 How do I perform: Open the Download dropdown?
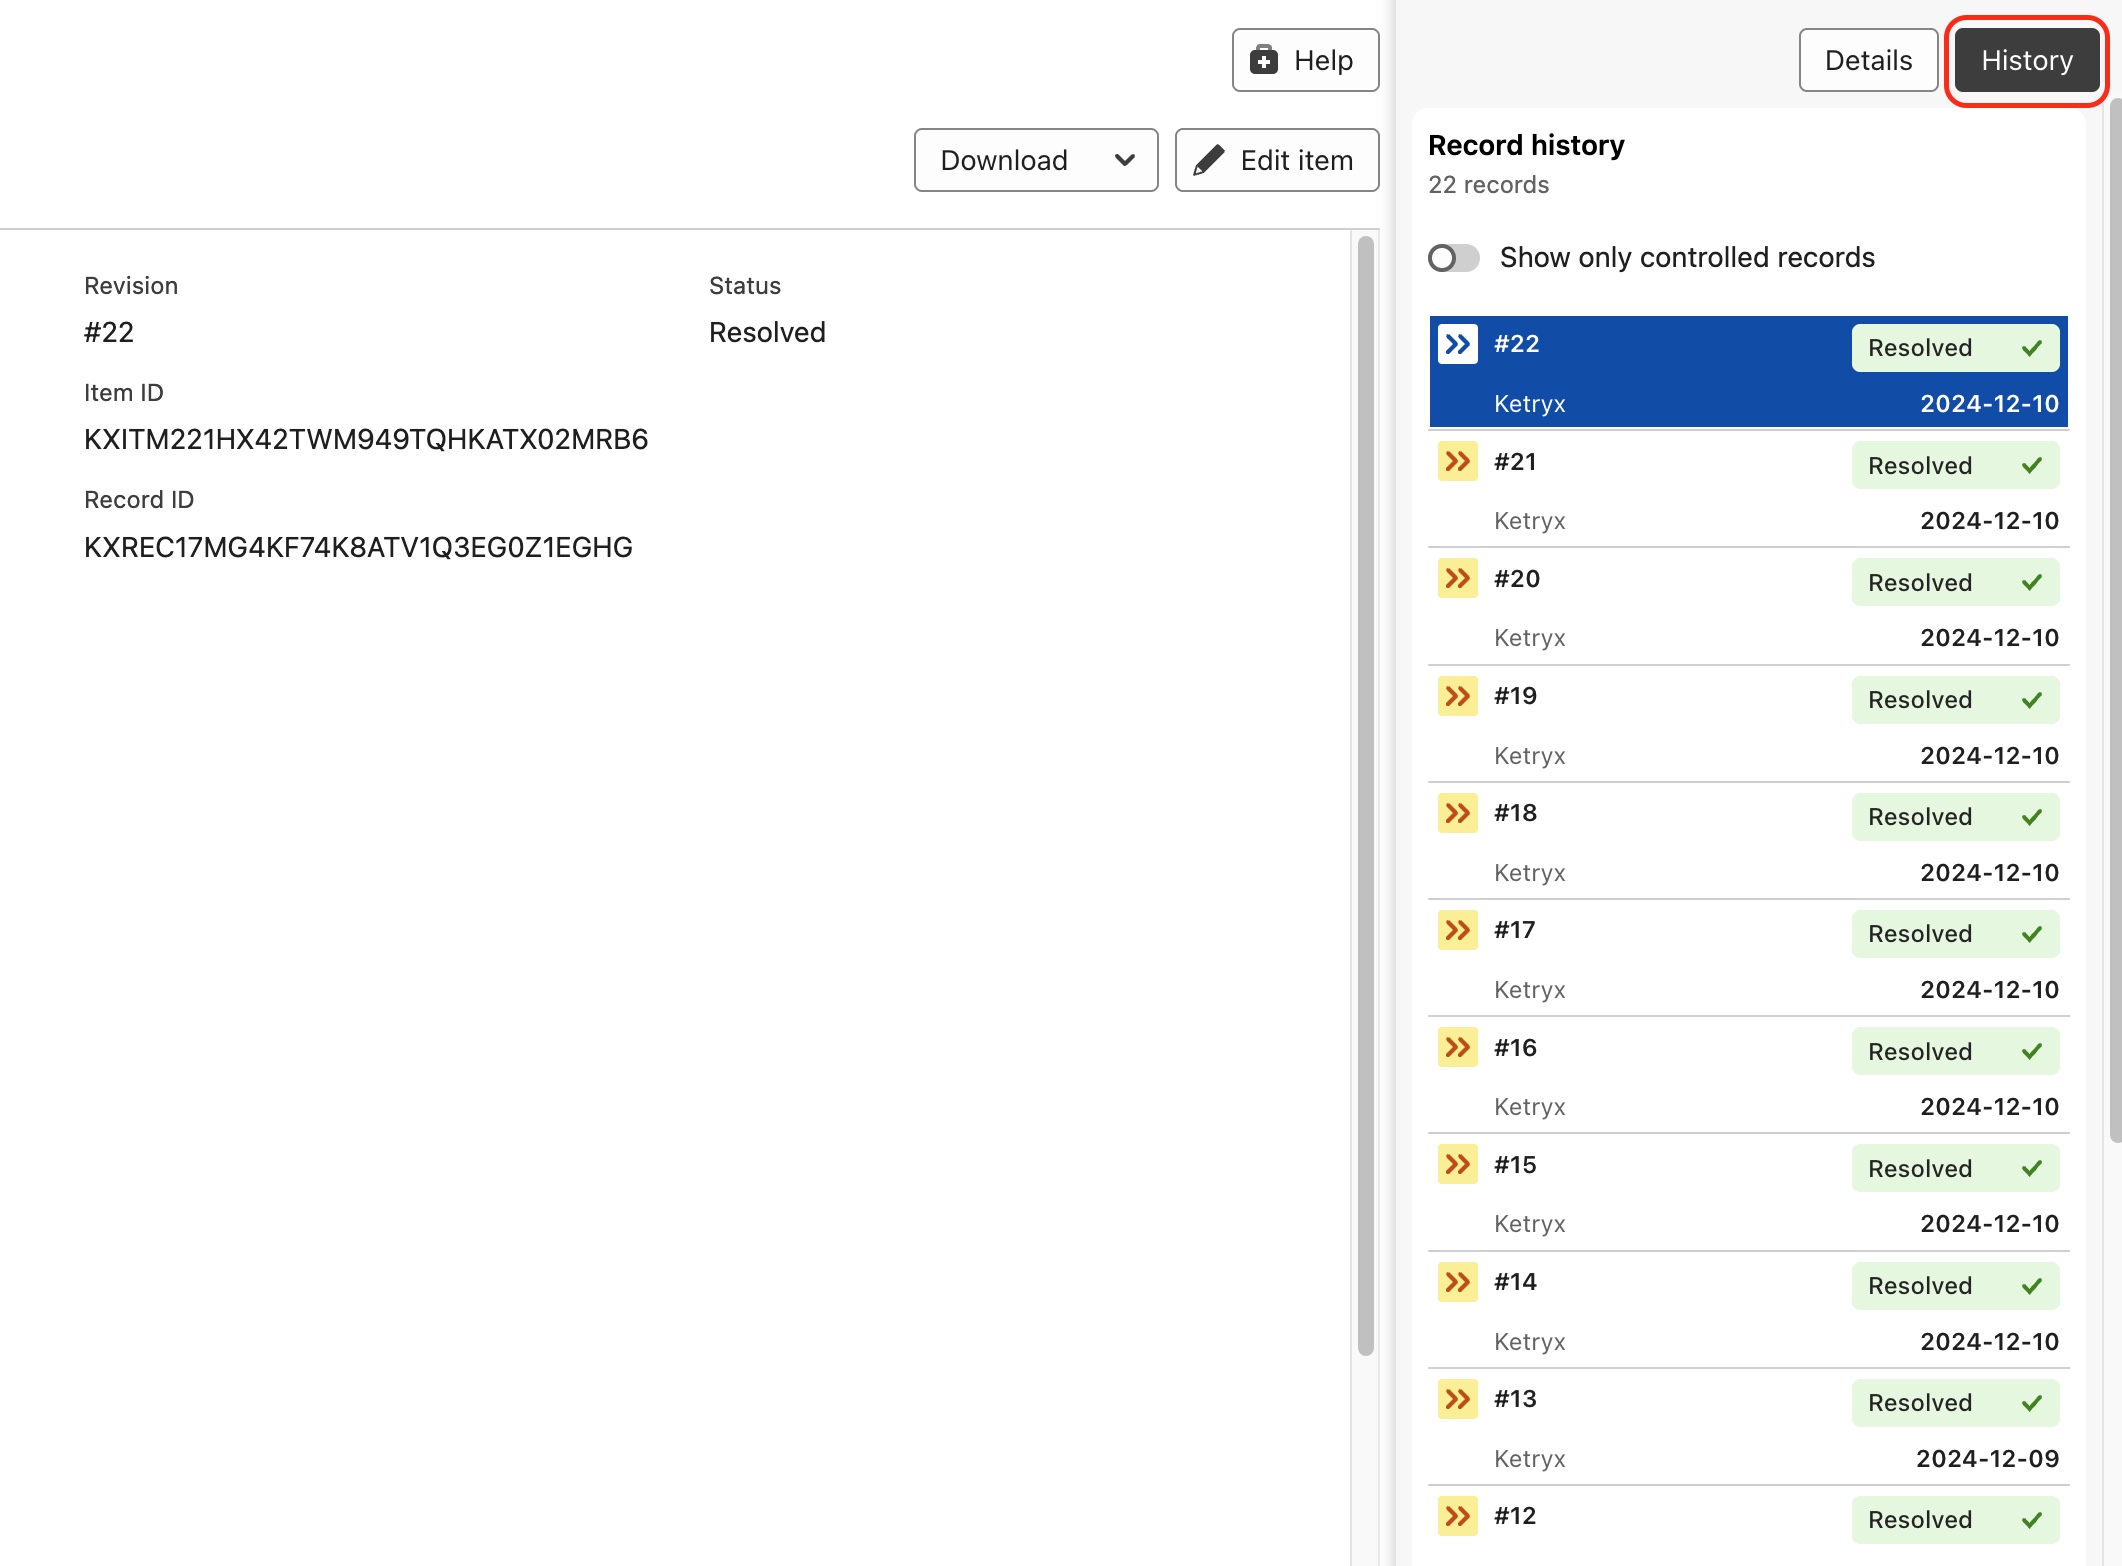point(1036,160)
